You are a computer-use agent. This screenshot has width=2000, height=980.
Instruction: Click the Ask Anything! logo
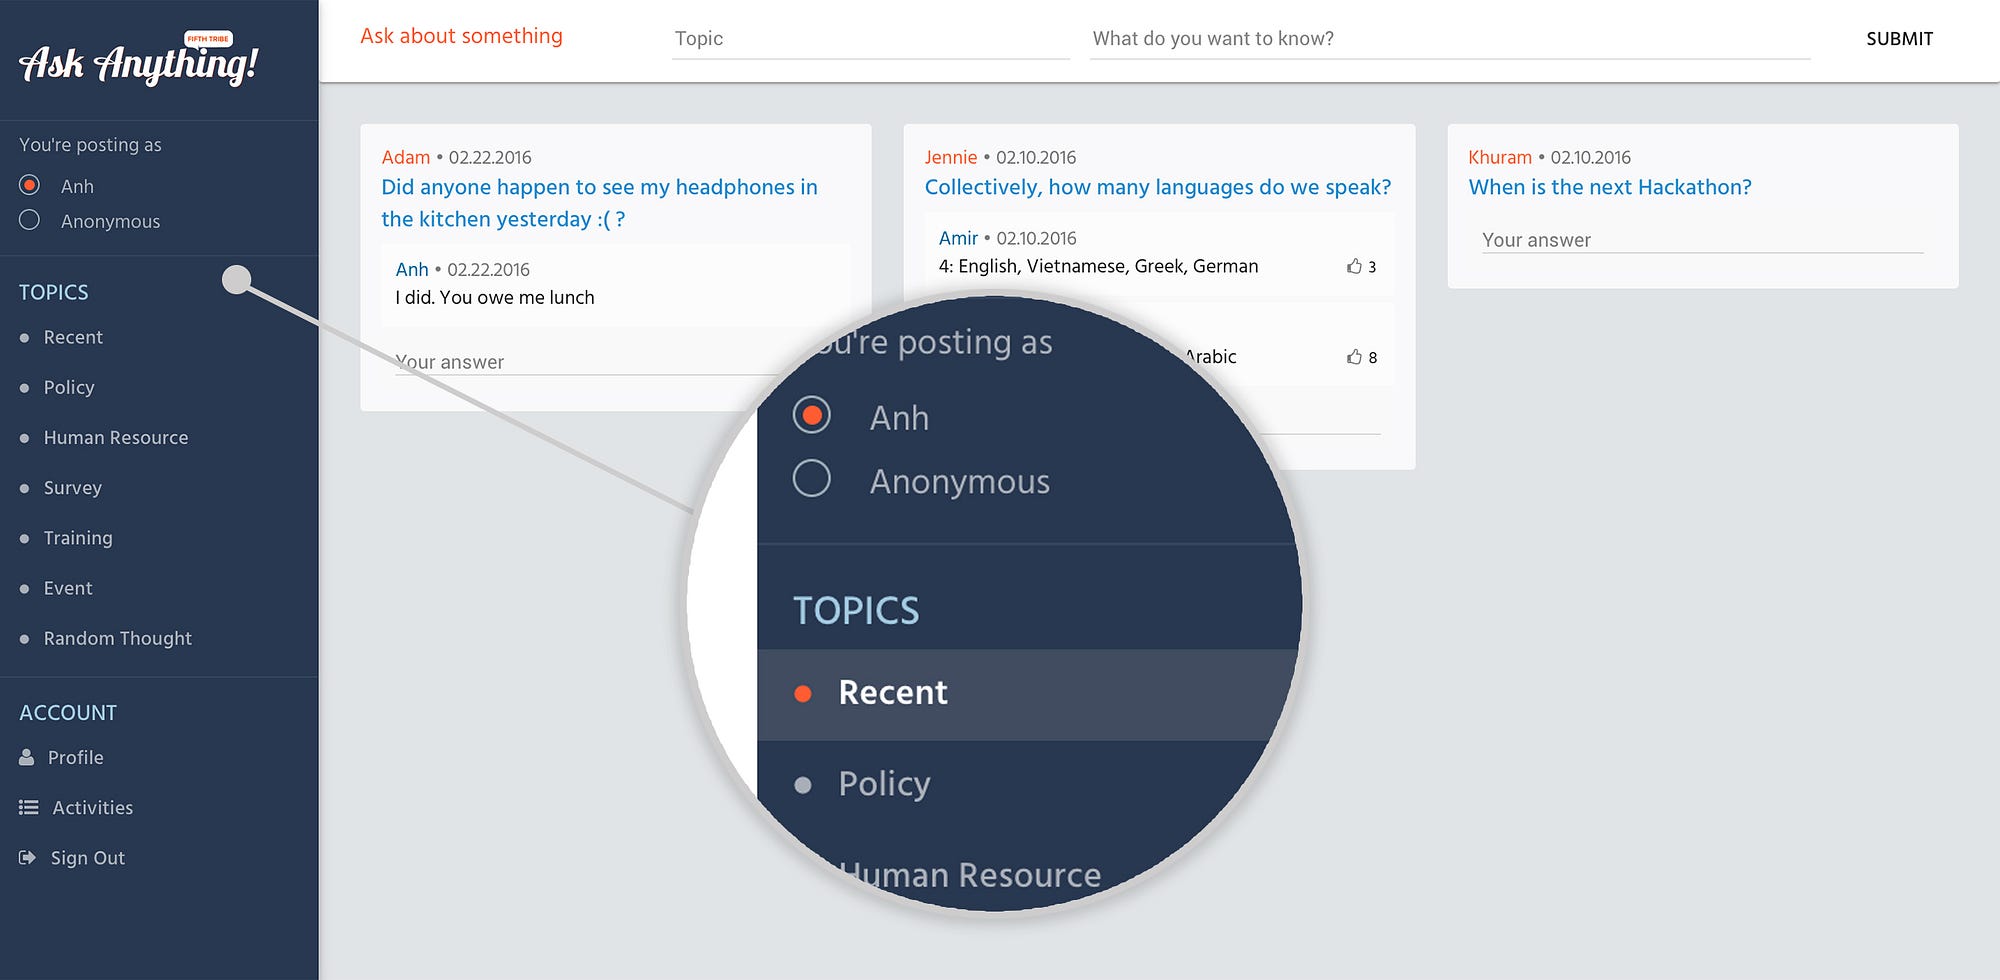point(139,62)
